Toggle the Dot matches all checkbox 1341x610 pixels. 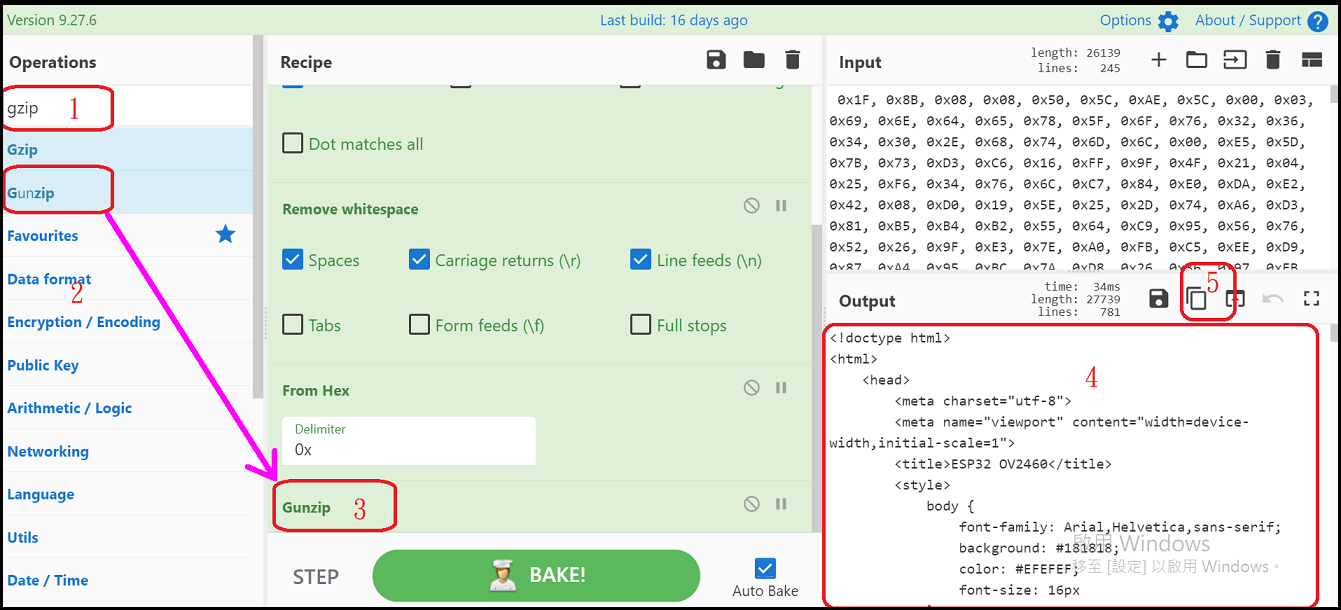pyautogui.click(x=292, y=143)
